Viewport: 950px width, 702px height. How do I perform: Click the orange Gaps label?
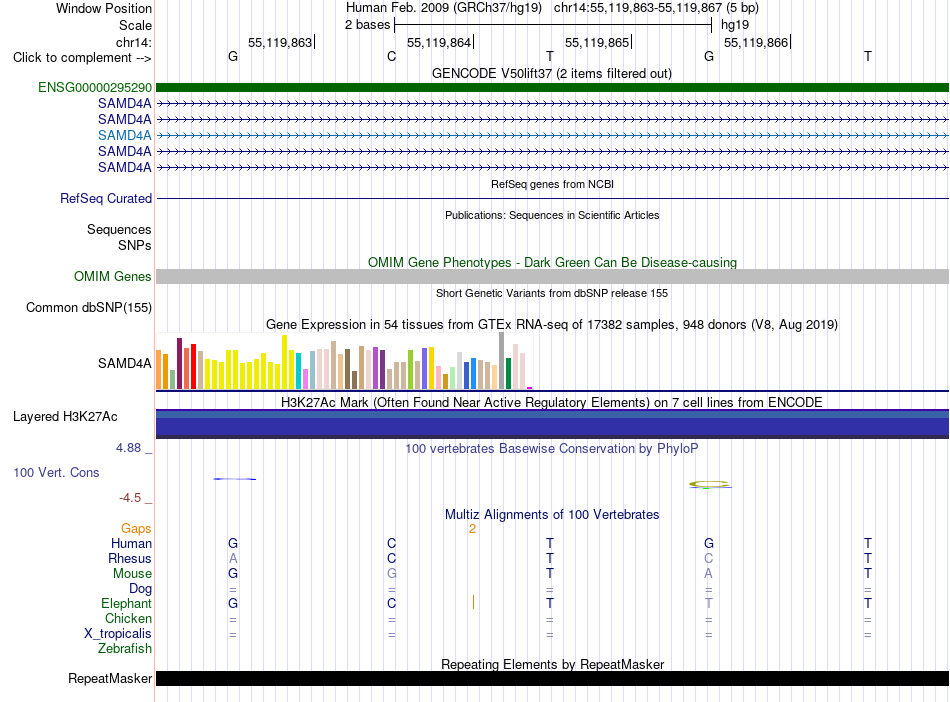coord(136,528)
